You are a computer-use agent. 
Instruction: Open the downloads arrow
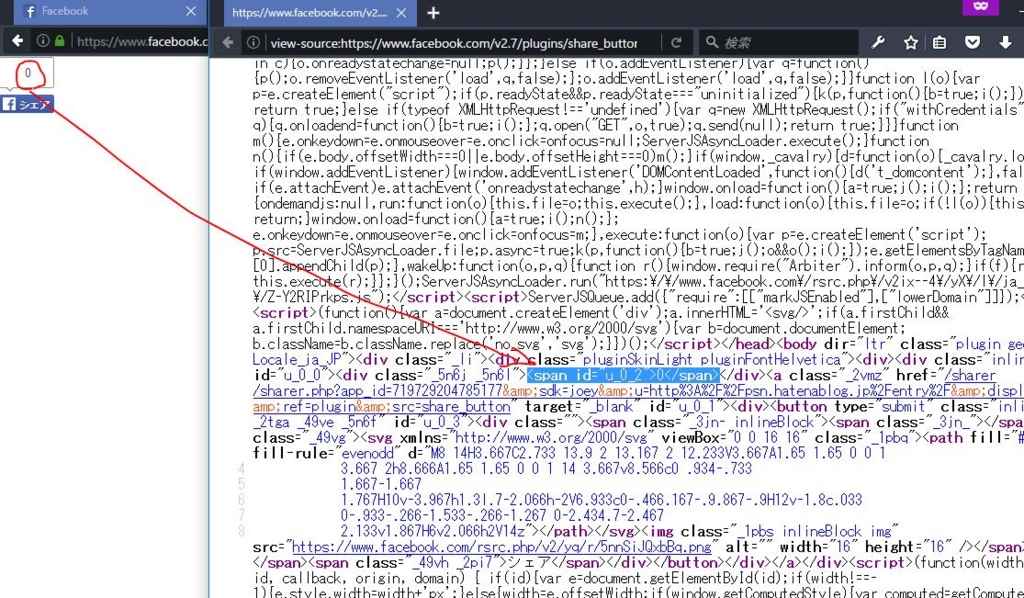coord(1005,42)
